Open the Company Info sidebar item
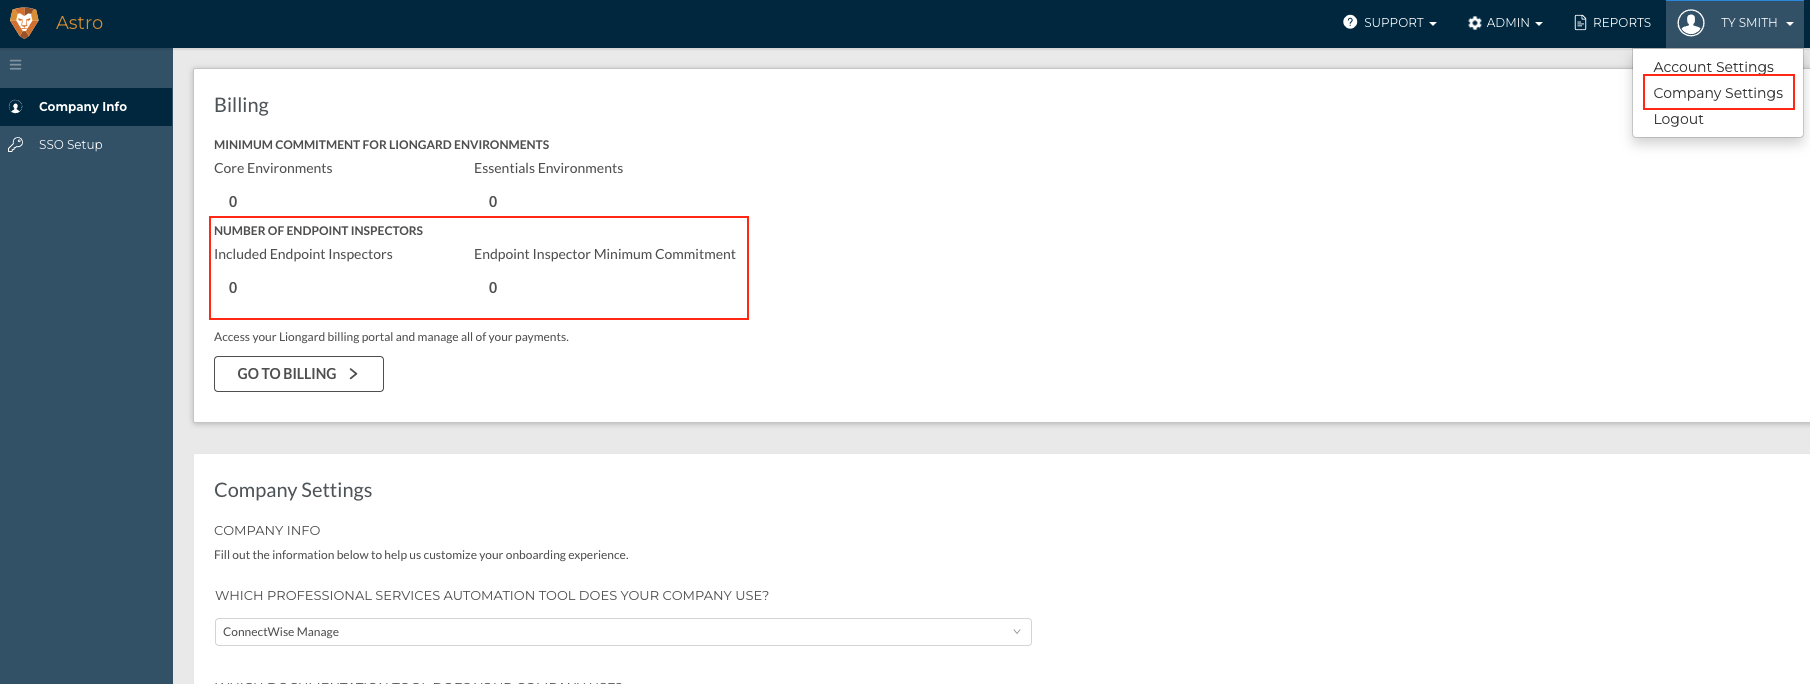The width and height of the screenshot is (1810, 684). tap(86, 107)
